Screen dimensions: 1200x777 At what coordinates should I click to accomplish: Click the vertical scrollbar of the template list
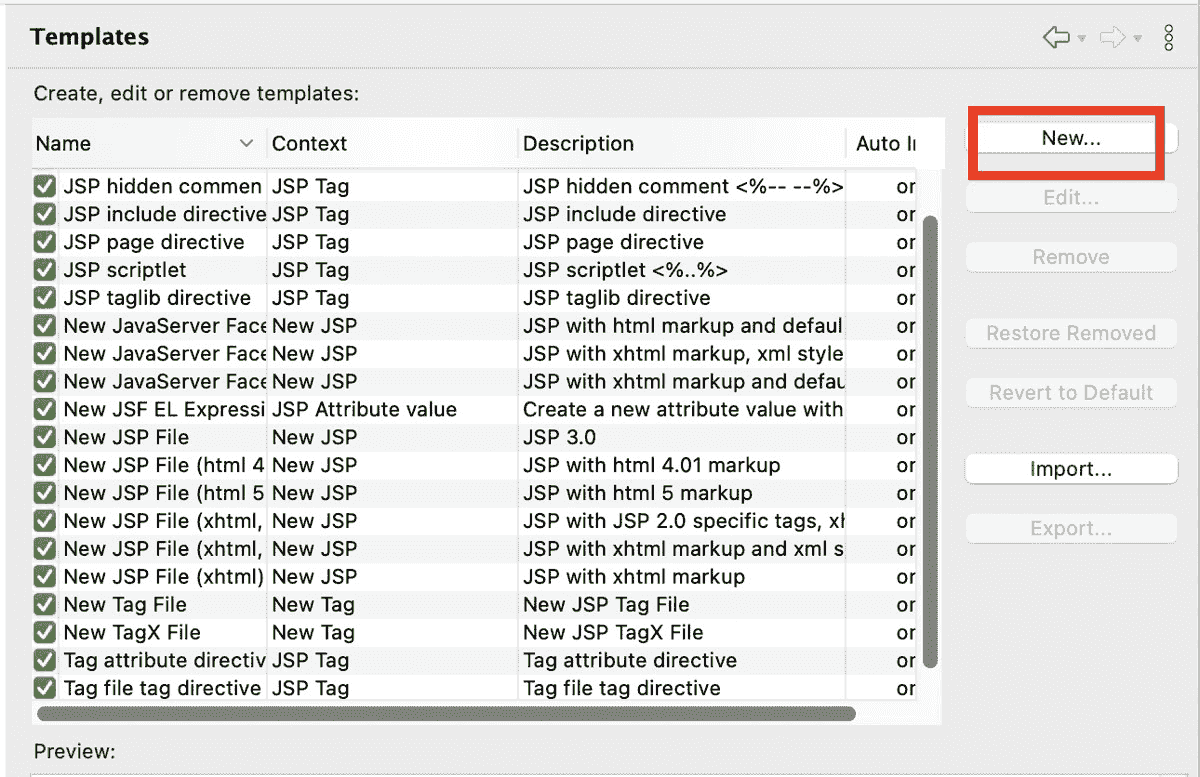tap(930, 440)
